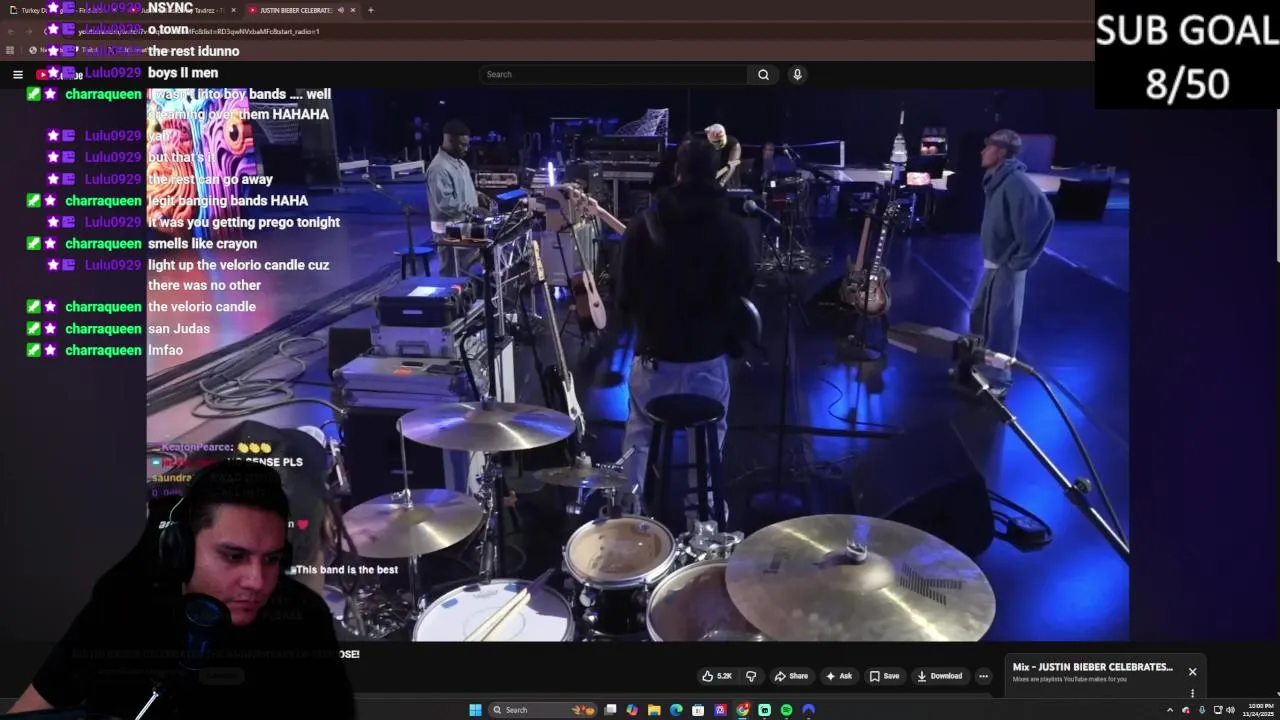Show hidden system tray icons chevron

[1170, 710]
